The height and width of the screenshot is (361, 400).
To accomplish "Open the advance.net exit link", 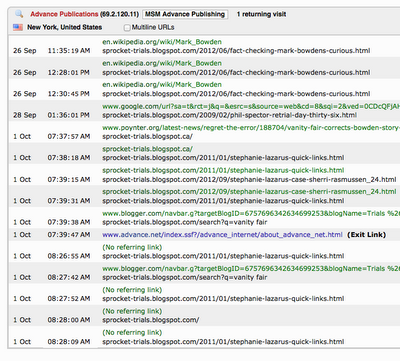I will point(222,235).
